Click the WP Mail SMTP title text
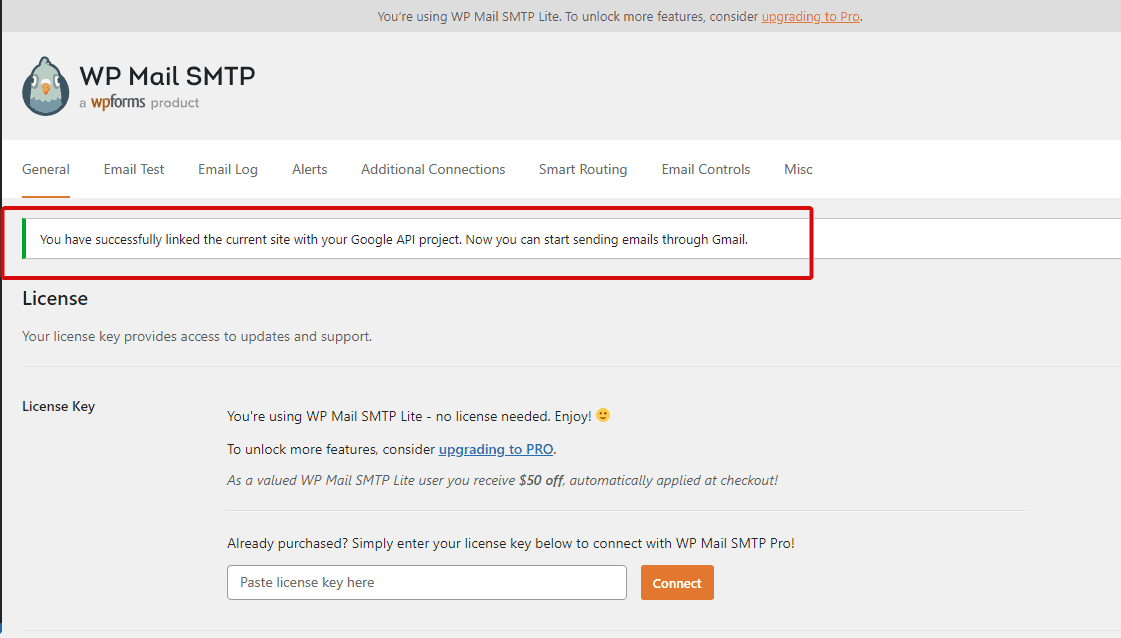 coord(167,76)
